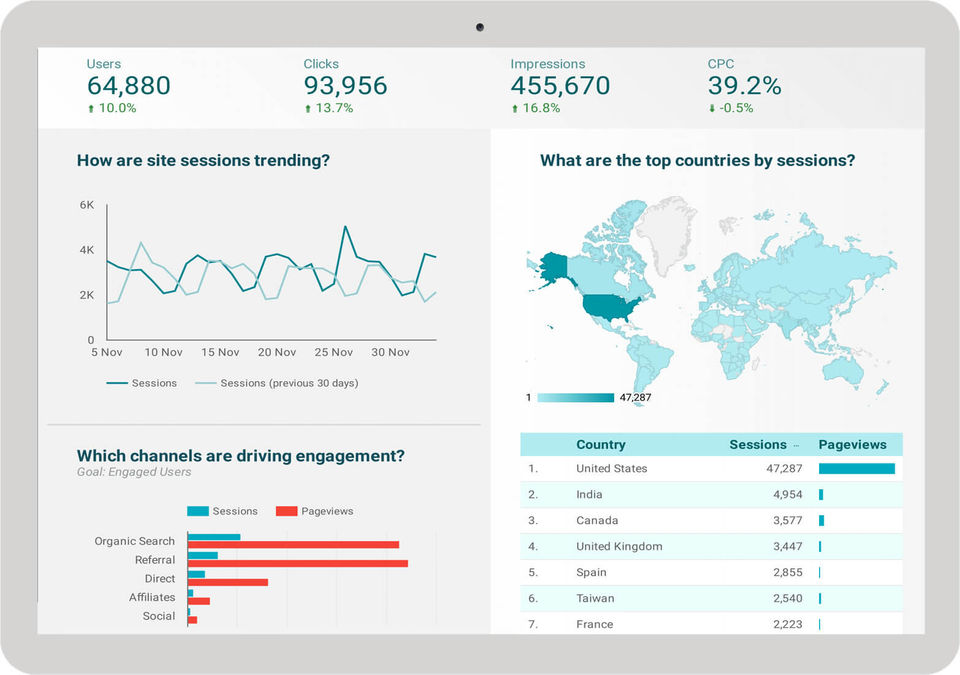Click the Users up-arrow trend icon
Viewport: 960px width, 675px height.
pyautogui.click(x=91, y=108)
